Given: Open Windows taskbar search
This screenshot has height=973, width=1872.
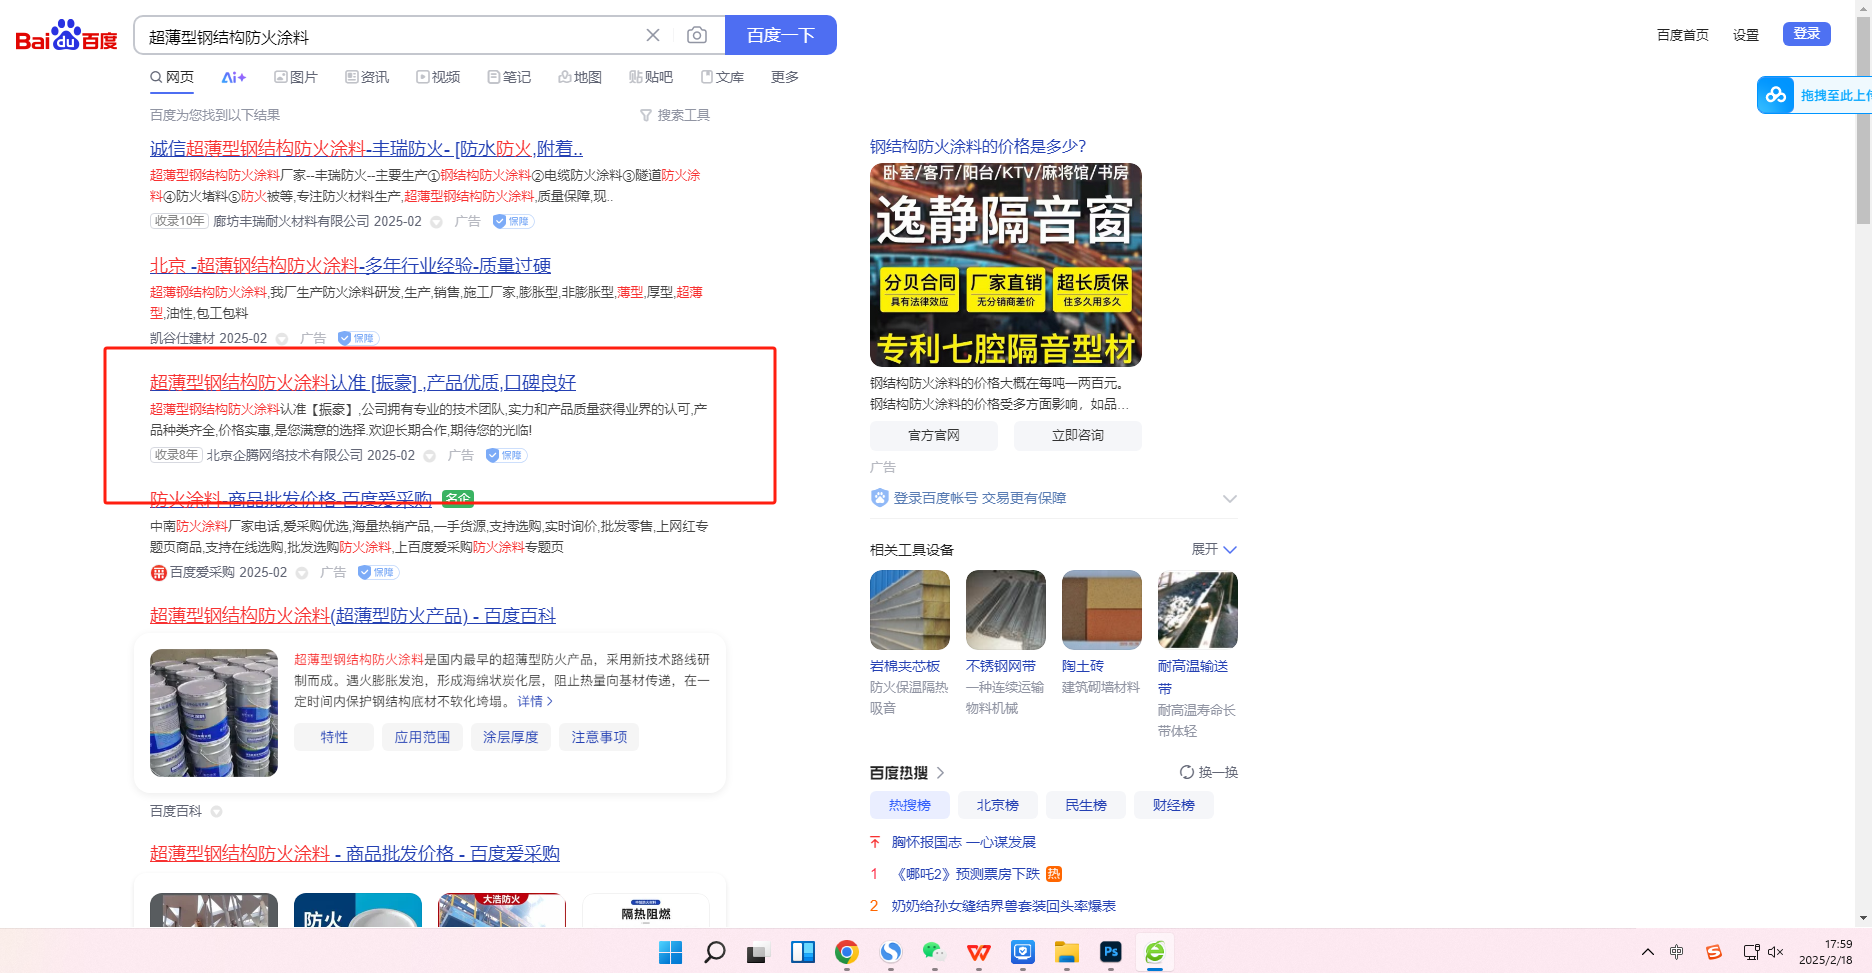Looking at the screenshot, I should 714,952.
